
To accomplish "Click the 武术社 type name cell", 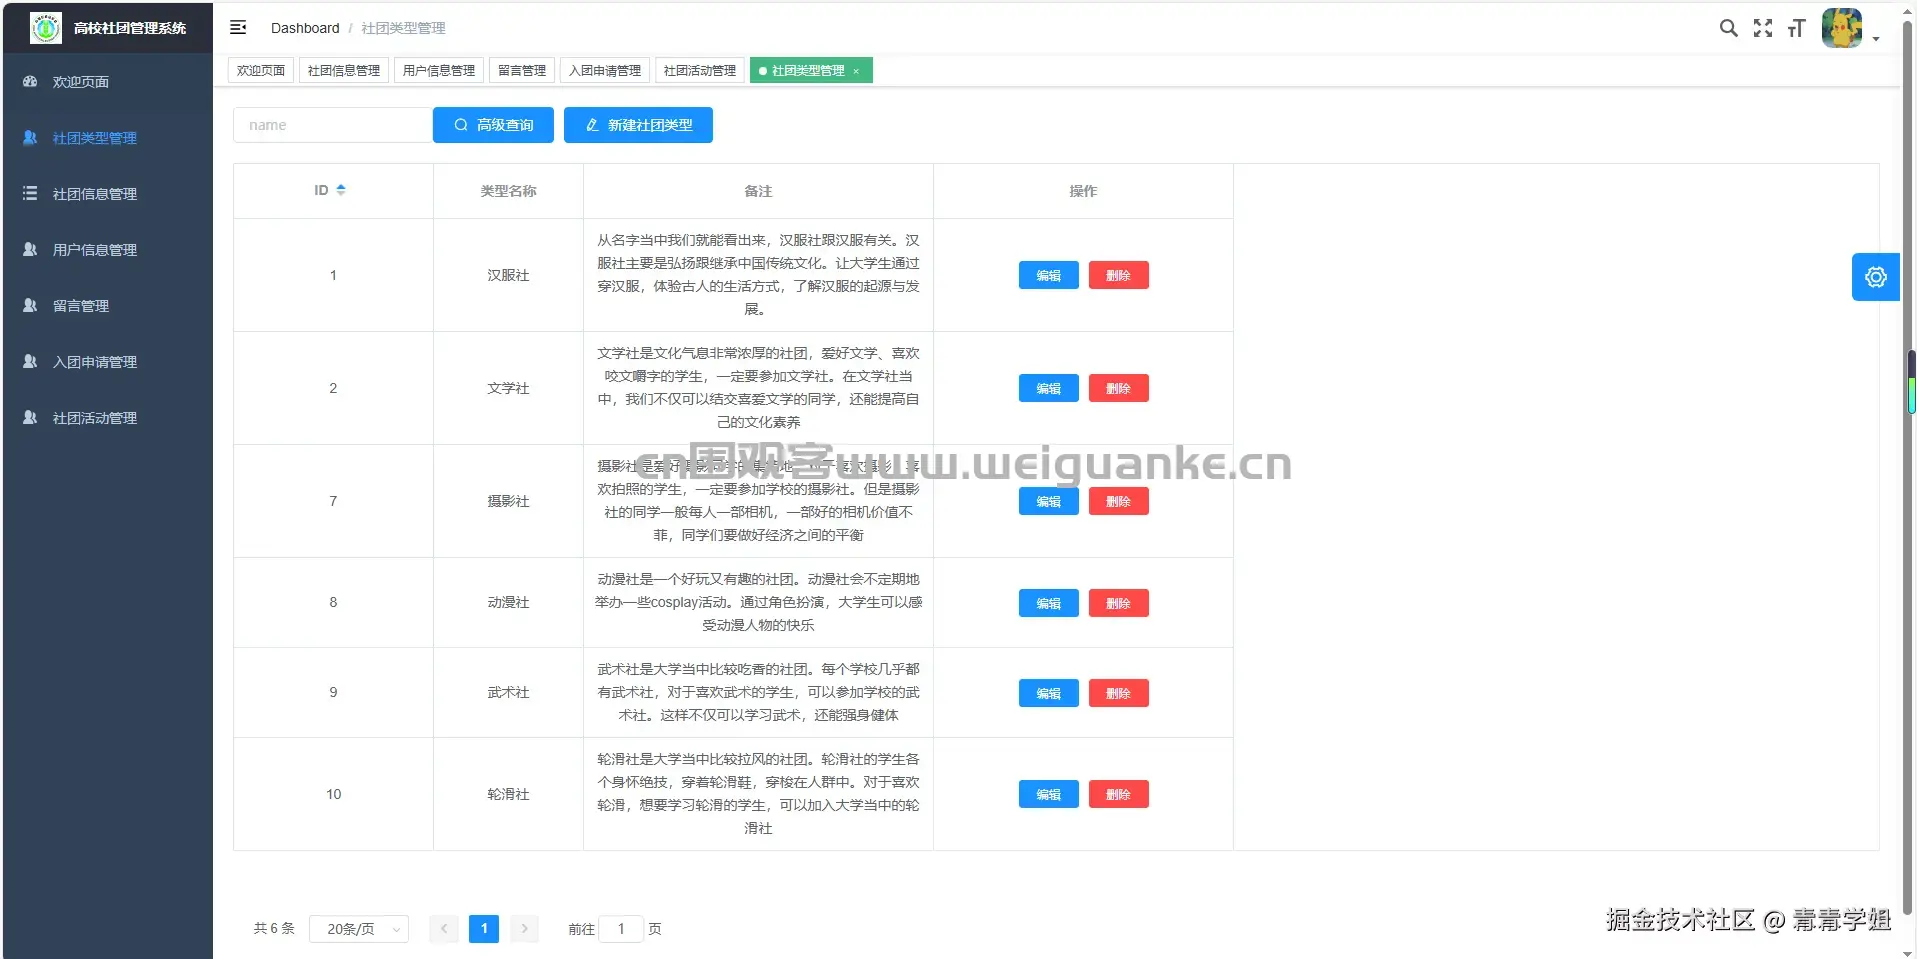I will click(x=508, y=692).
